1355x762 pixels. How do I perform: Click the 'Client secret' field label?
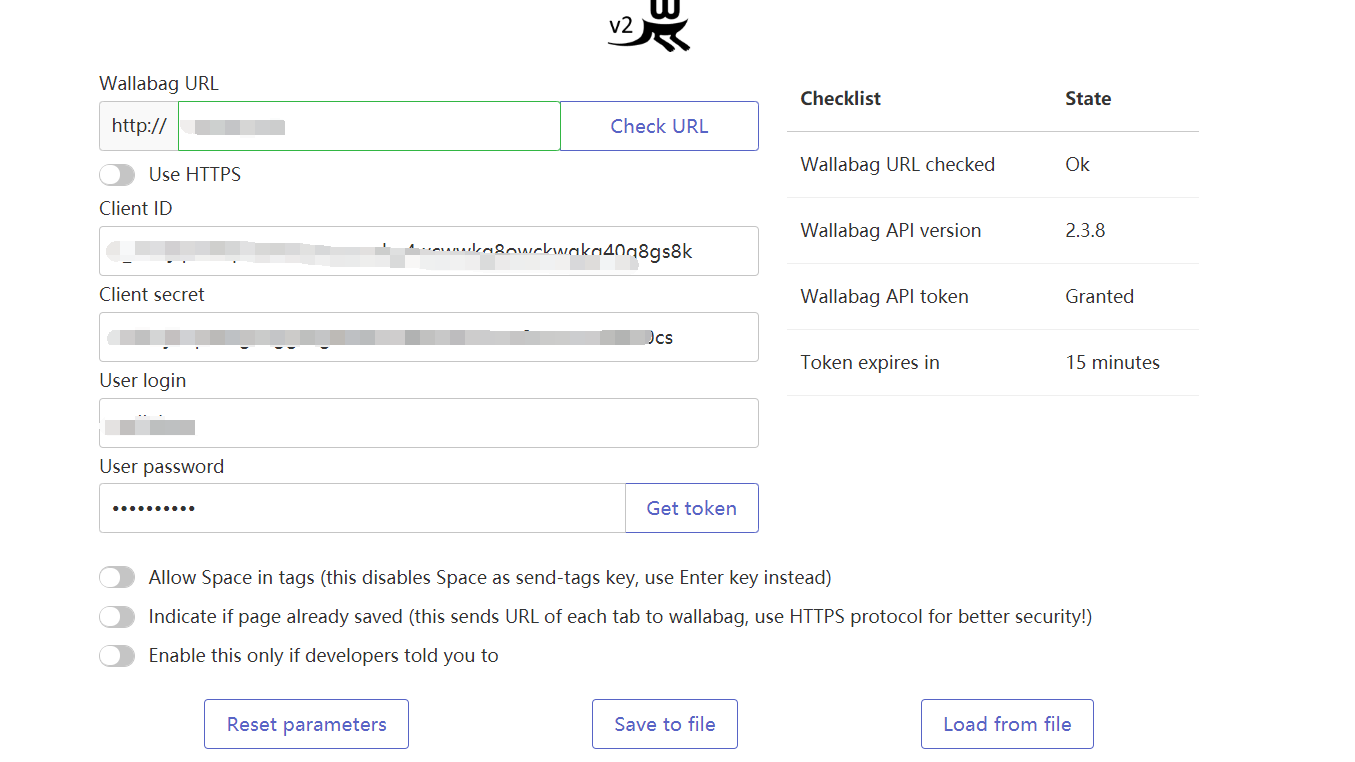click(152, 295)
